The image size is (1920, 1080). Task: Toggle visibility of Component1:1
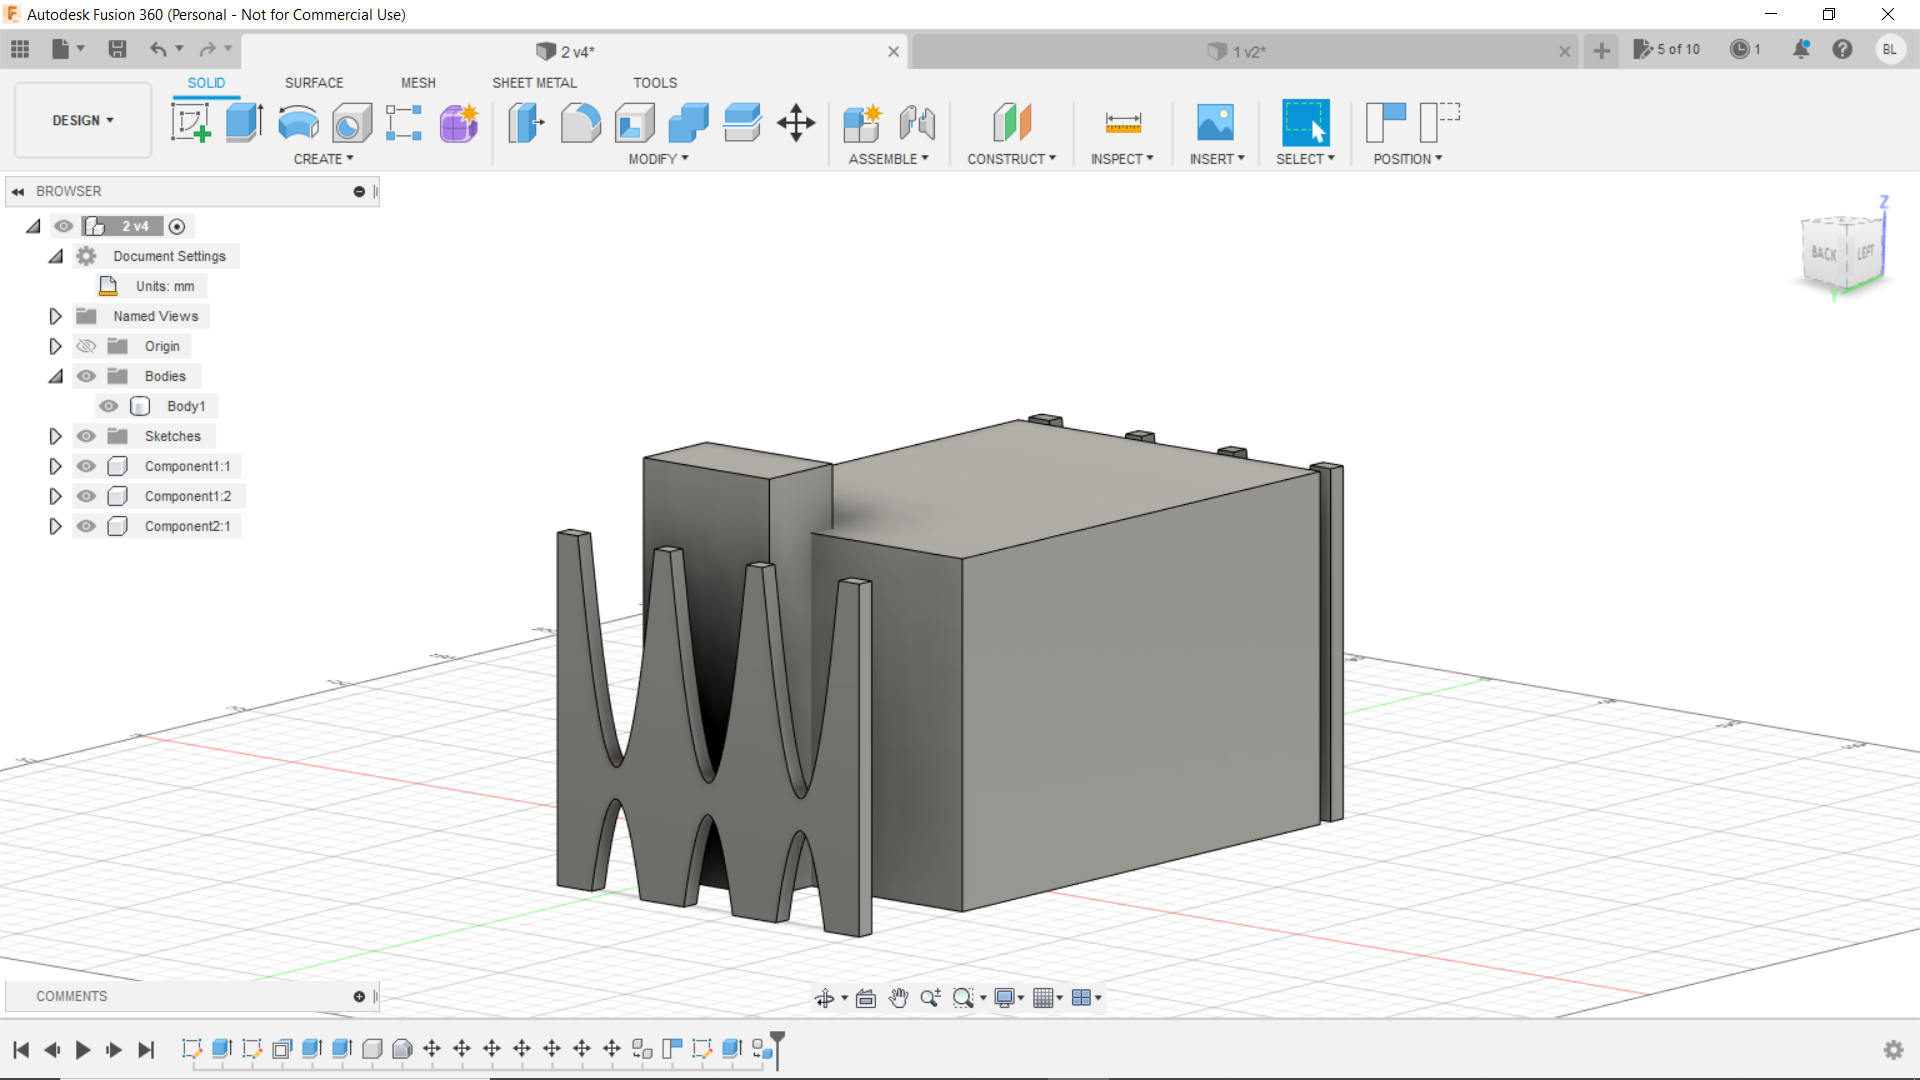88,465
